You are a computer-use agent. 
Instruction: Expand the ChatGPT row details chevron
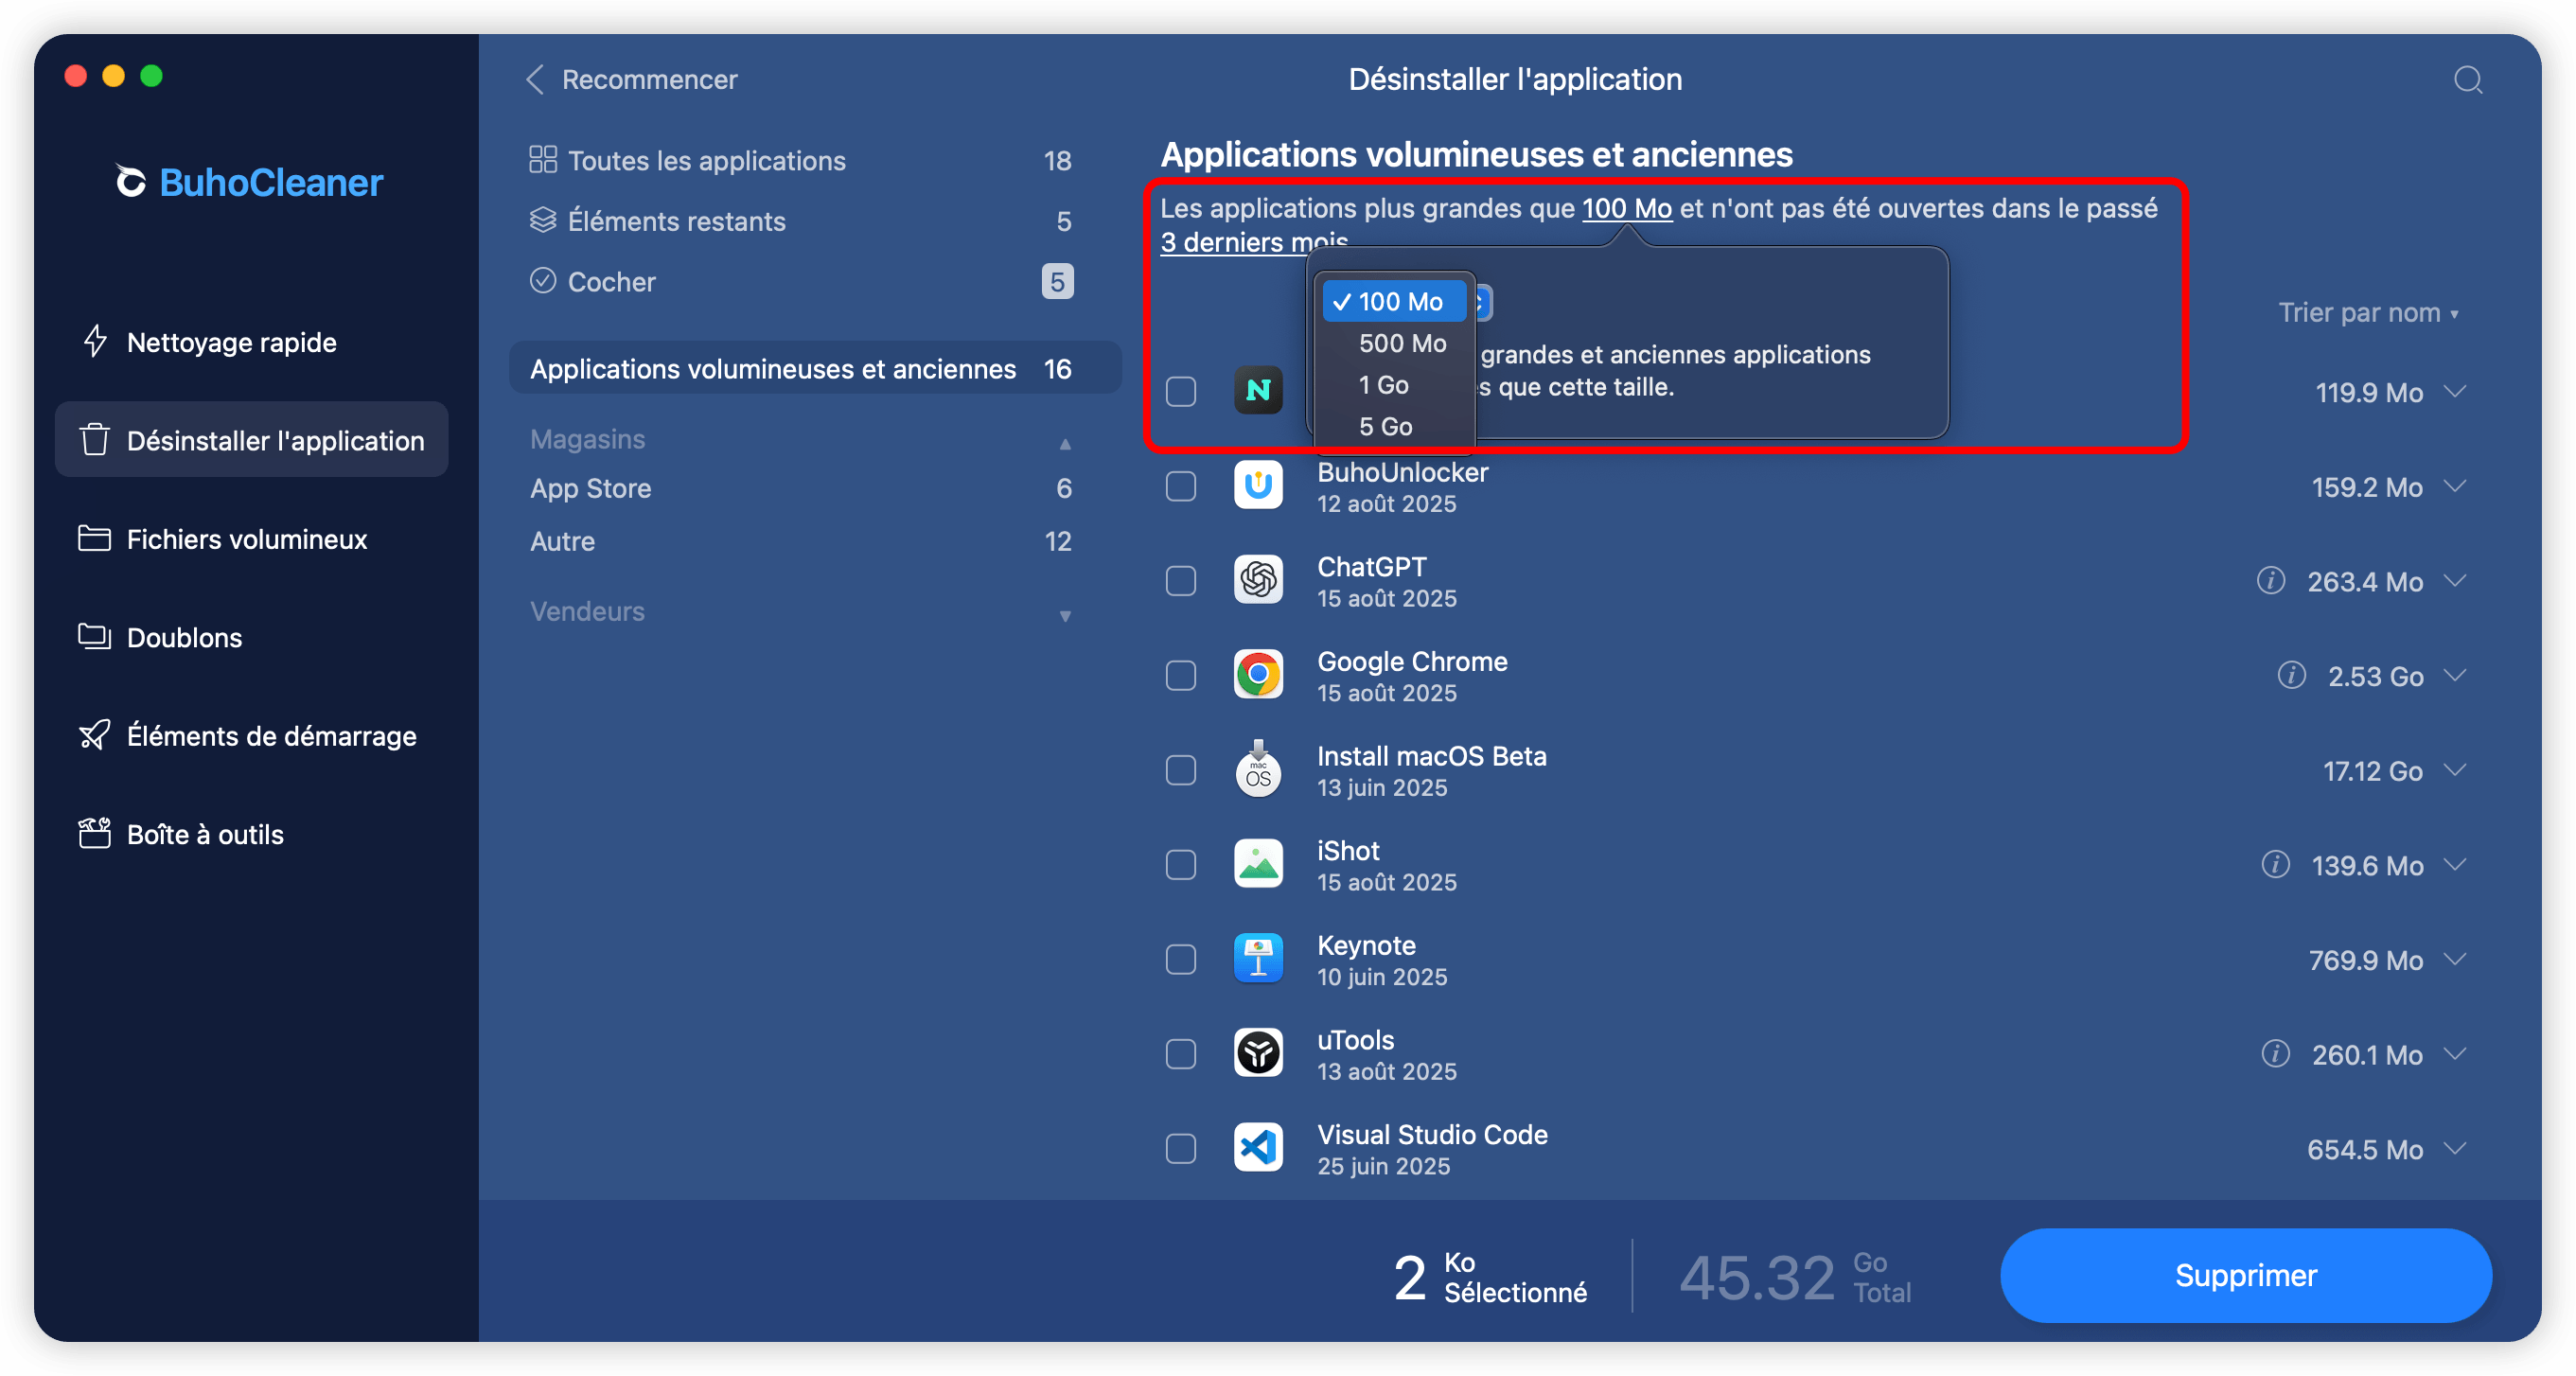coord(2455,580)
